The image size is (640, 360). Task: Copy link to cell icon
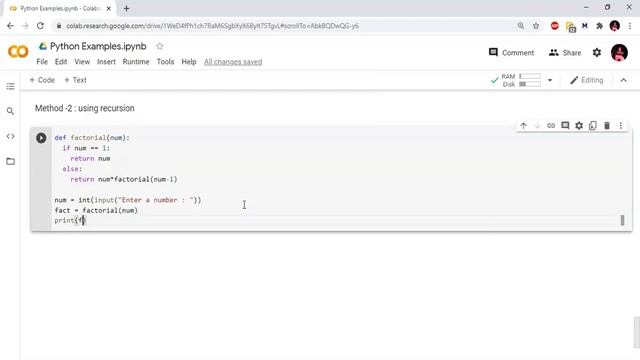coord(551,126)
